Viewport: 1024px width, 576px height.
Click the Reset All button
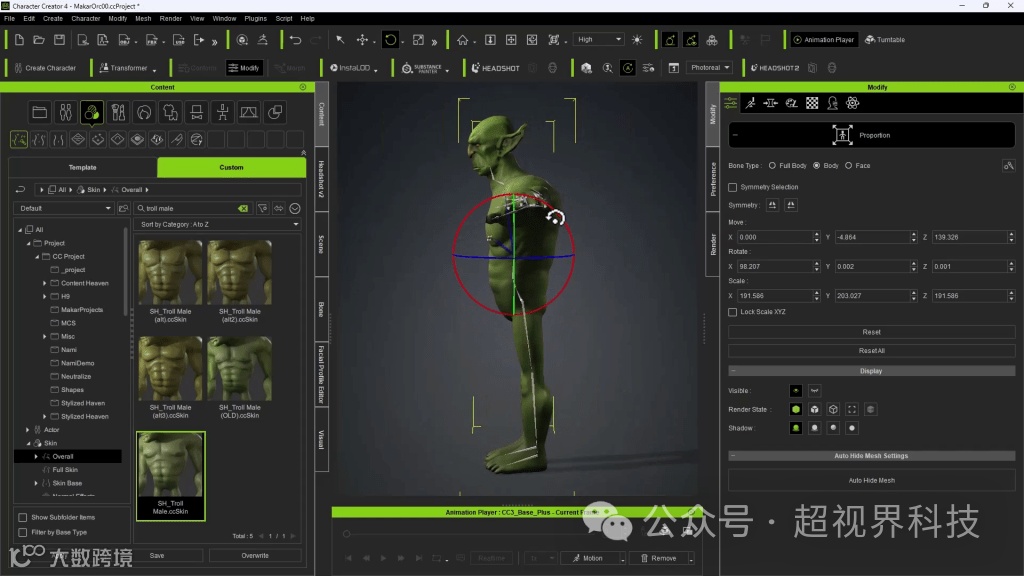tap(871, 351)
